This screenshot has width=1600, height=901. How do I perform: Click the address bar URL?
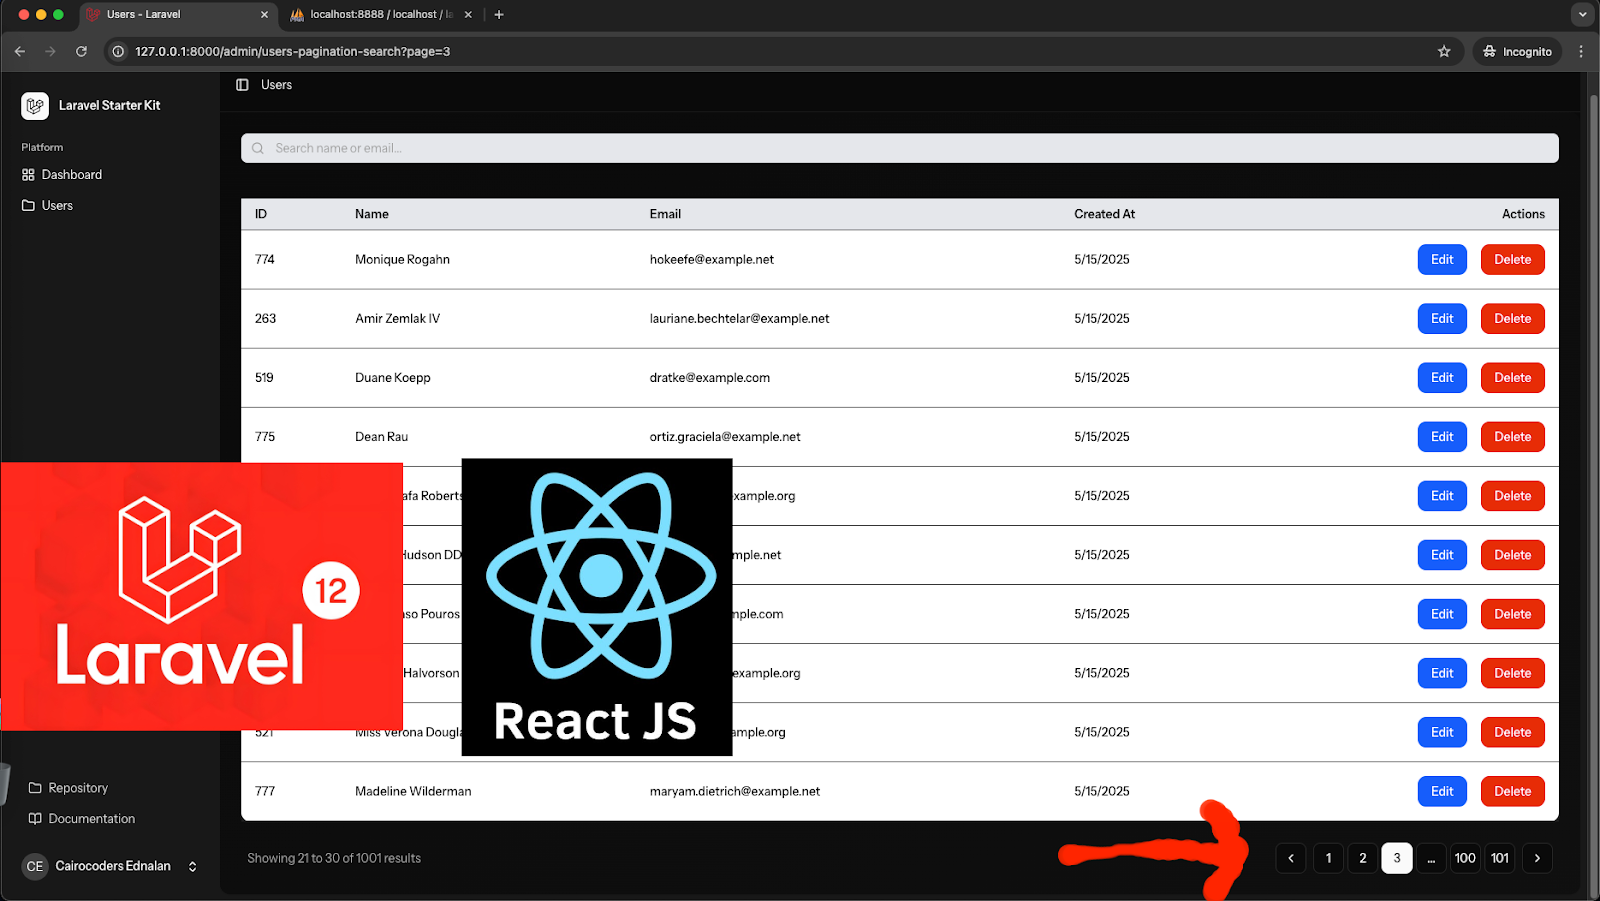pyautogui.click(x=292, y=51)
